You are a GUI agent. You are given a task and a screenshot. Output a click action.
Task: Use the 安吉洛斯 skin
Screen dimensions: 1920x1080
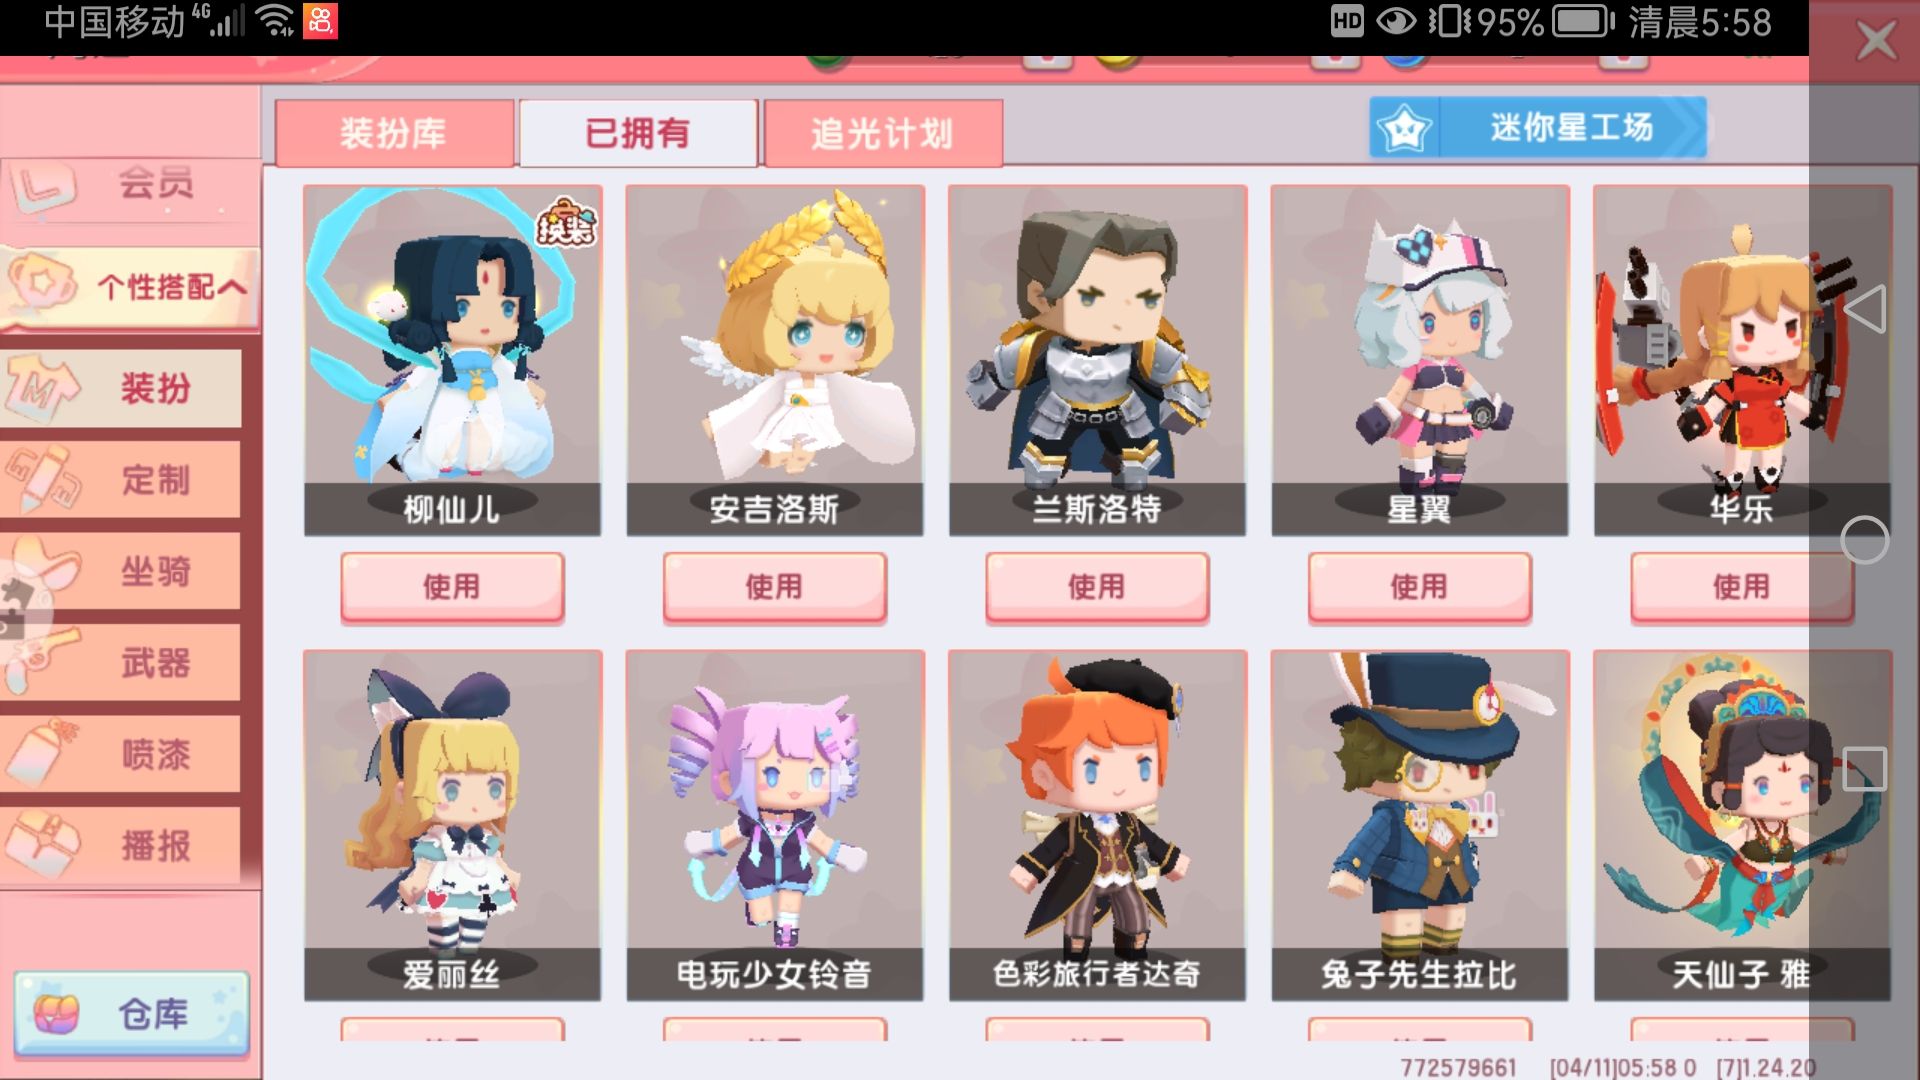pyautogui.click(x=774, y=587)
